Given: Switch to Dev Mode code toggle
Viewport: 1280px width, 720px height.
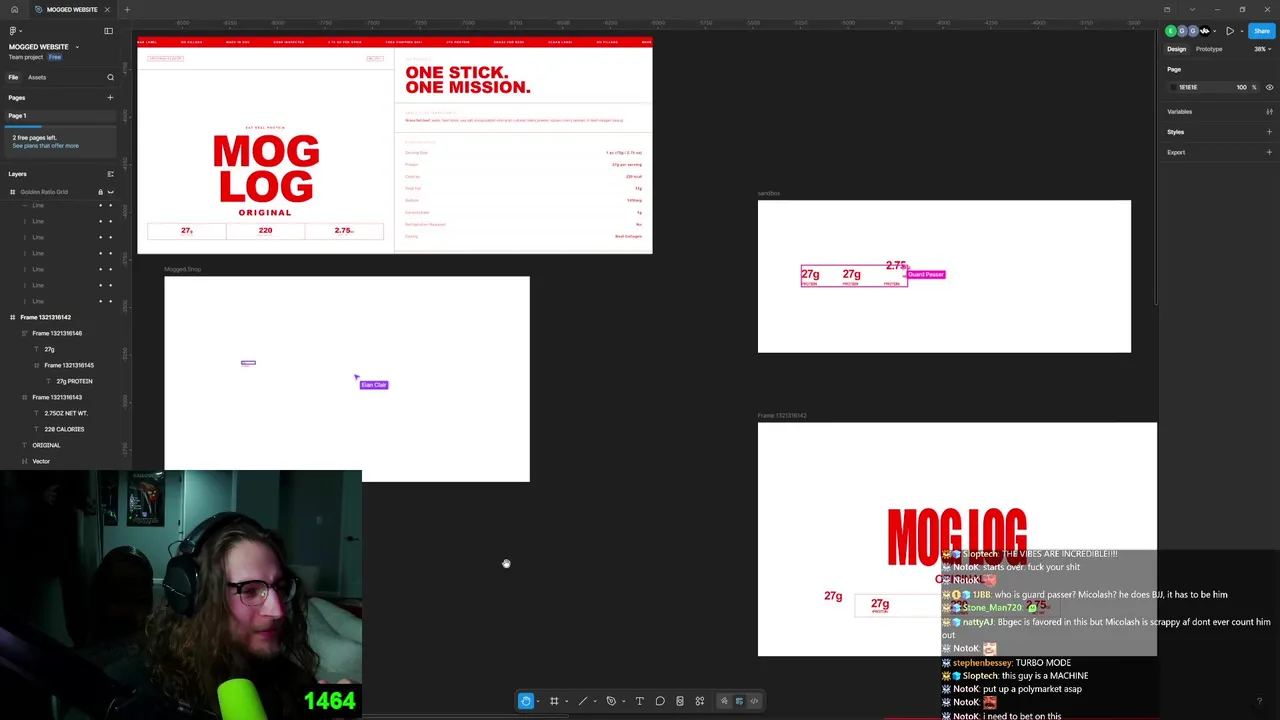Looking at the screenshot, I should [x=754, y=701].
